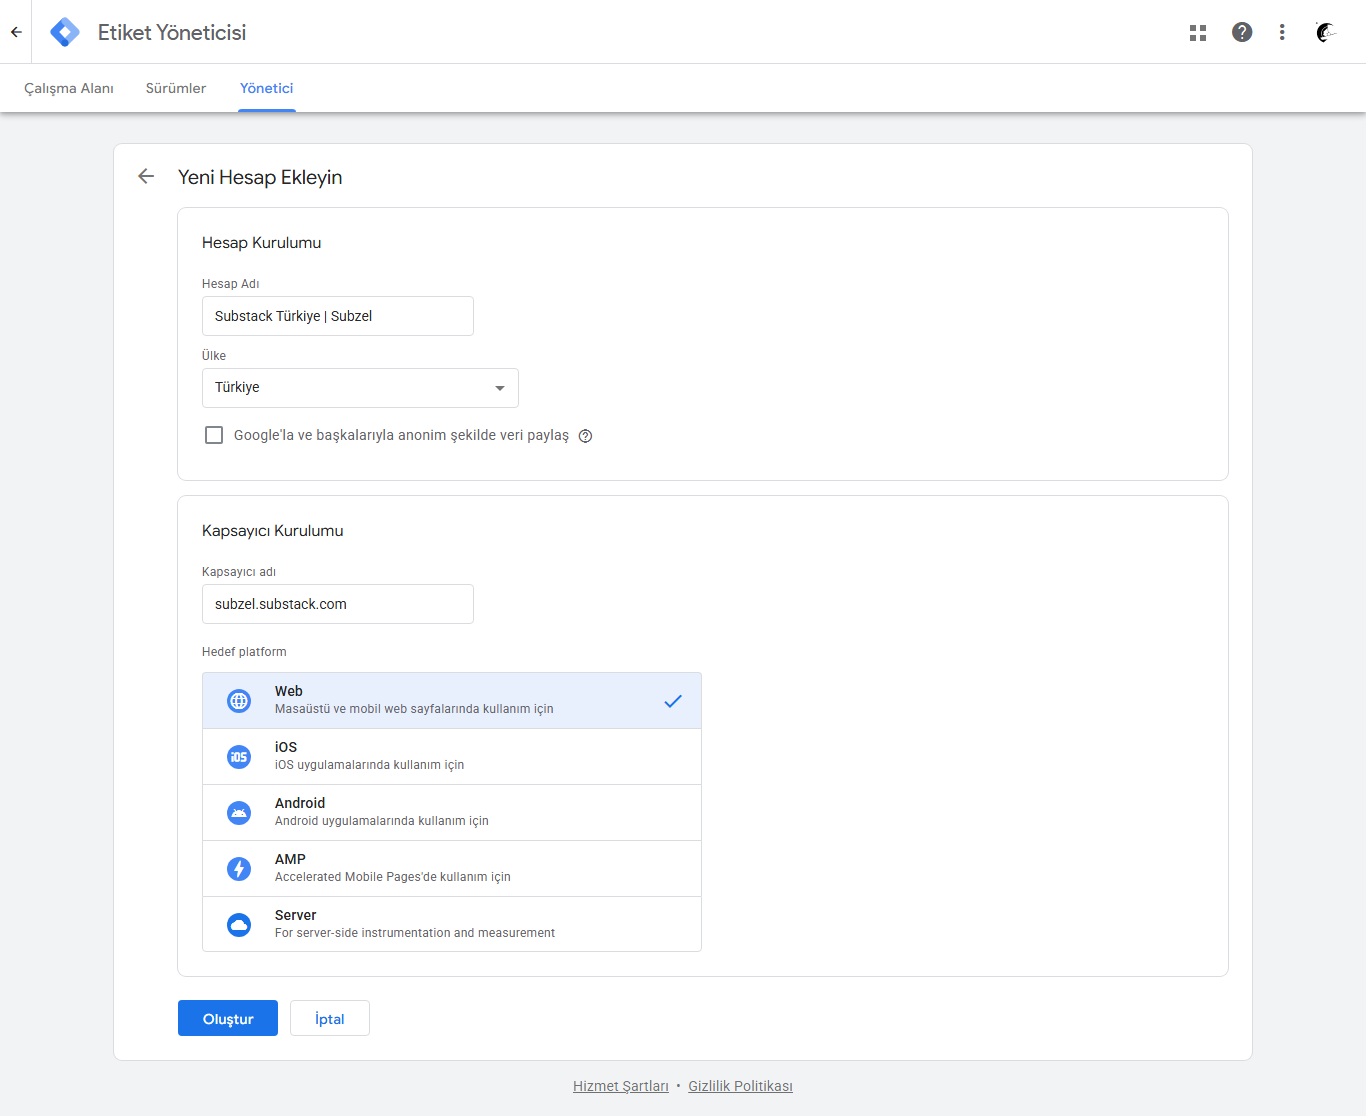Click the Server cloud icon
Screen dimensions: 1366x1116
(x=239, y=925)
